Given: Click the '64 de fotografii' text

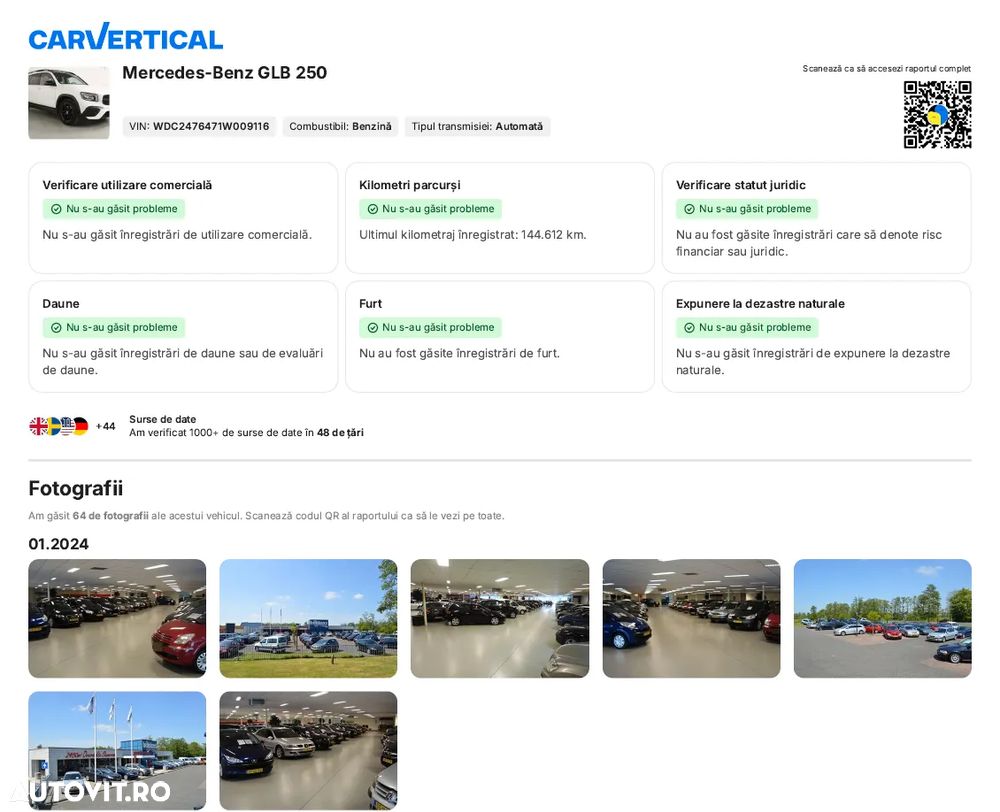Looking at the screenshot, I should coord(110,516).
